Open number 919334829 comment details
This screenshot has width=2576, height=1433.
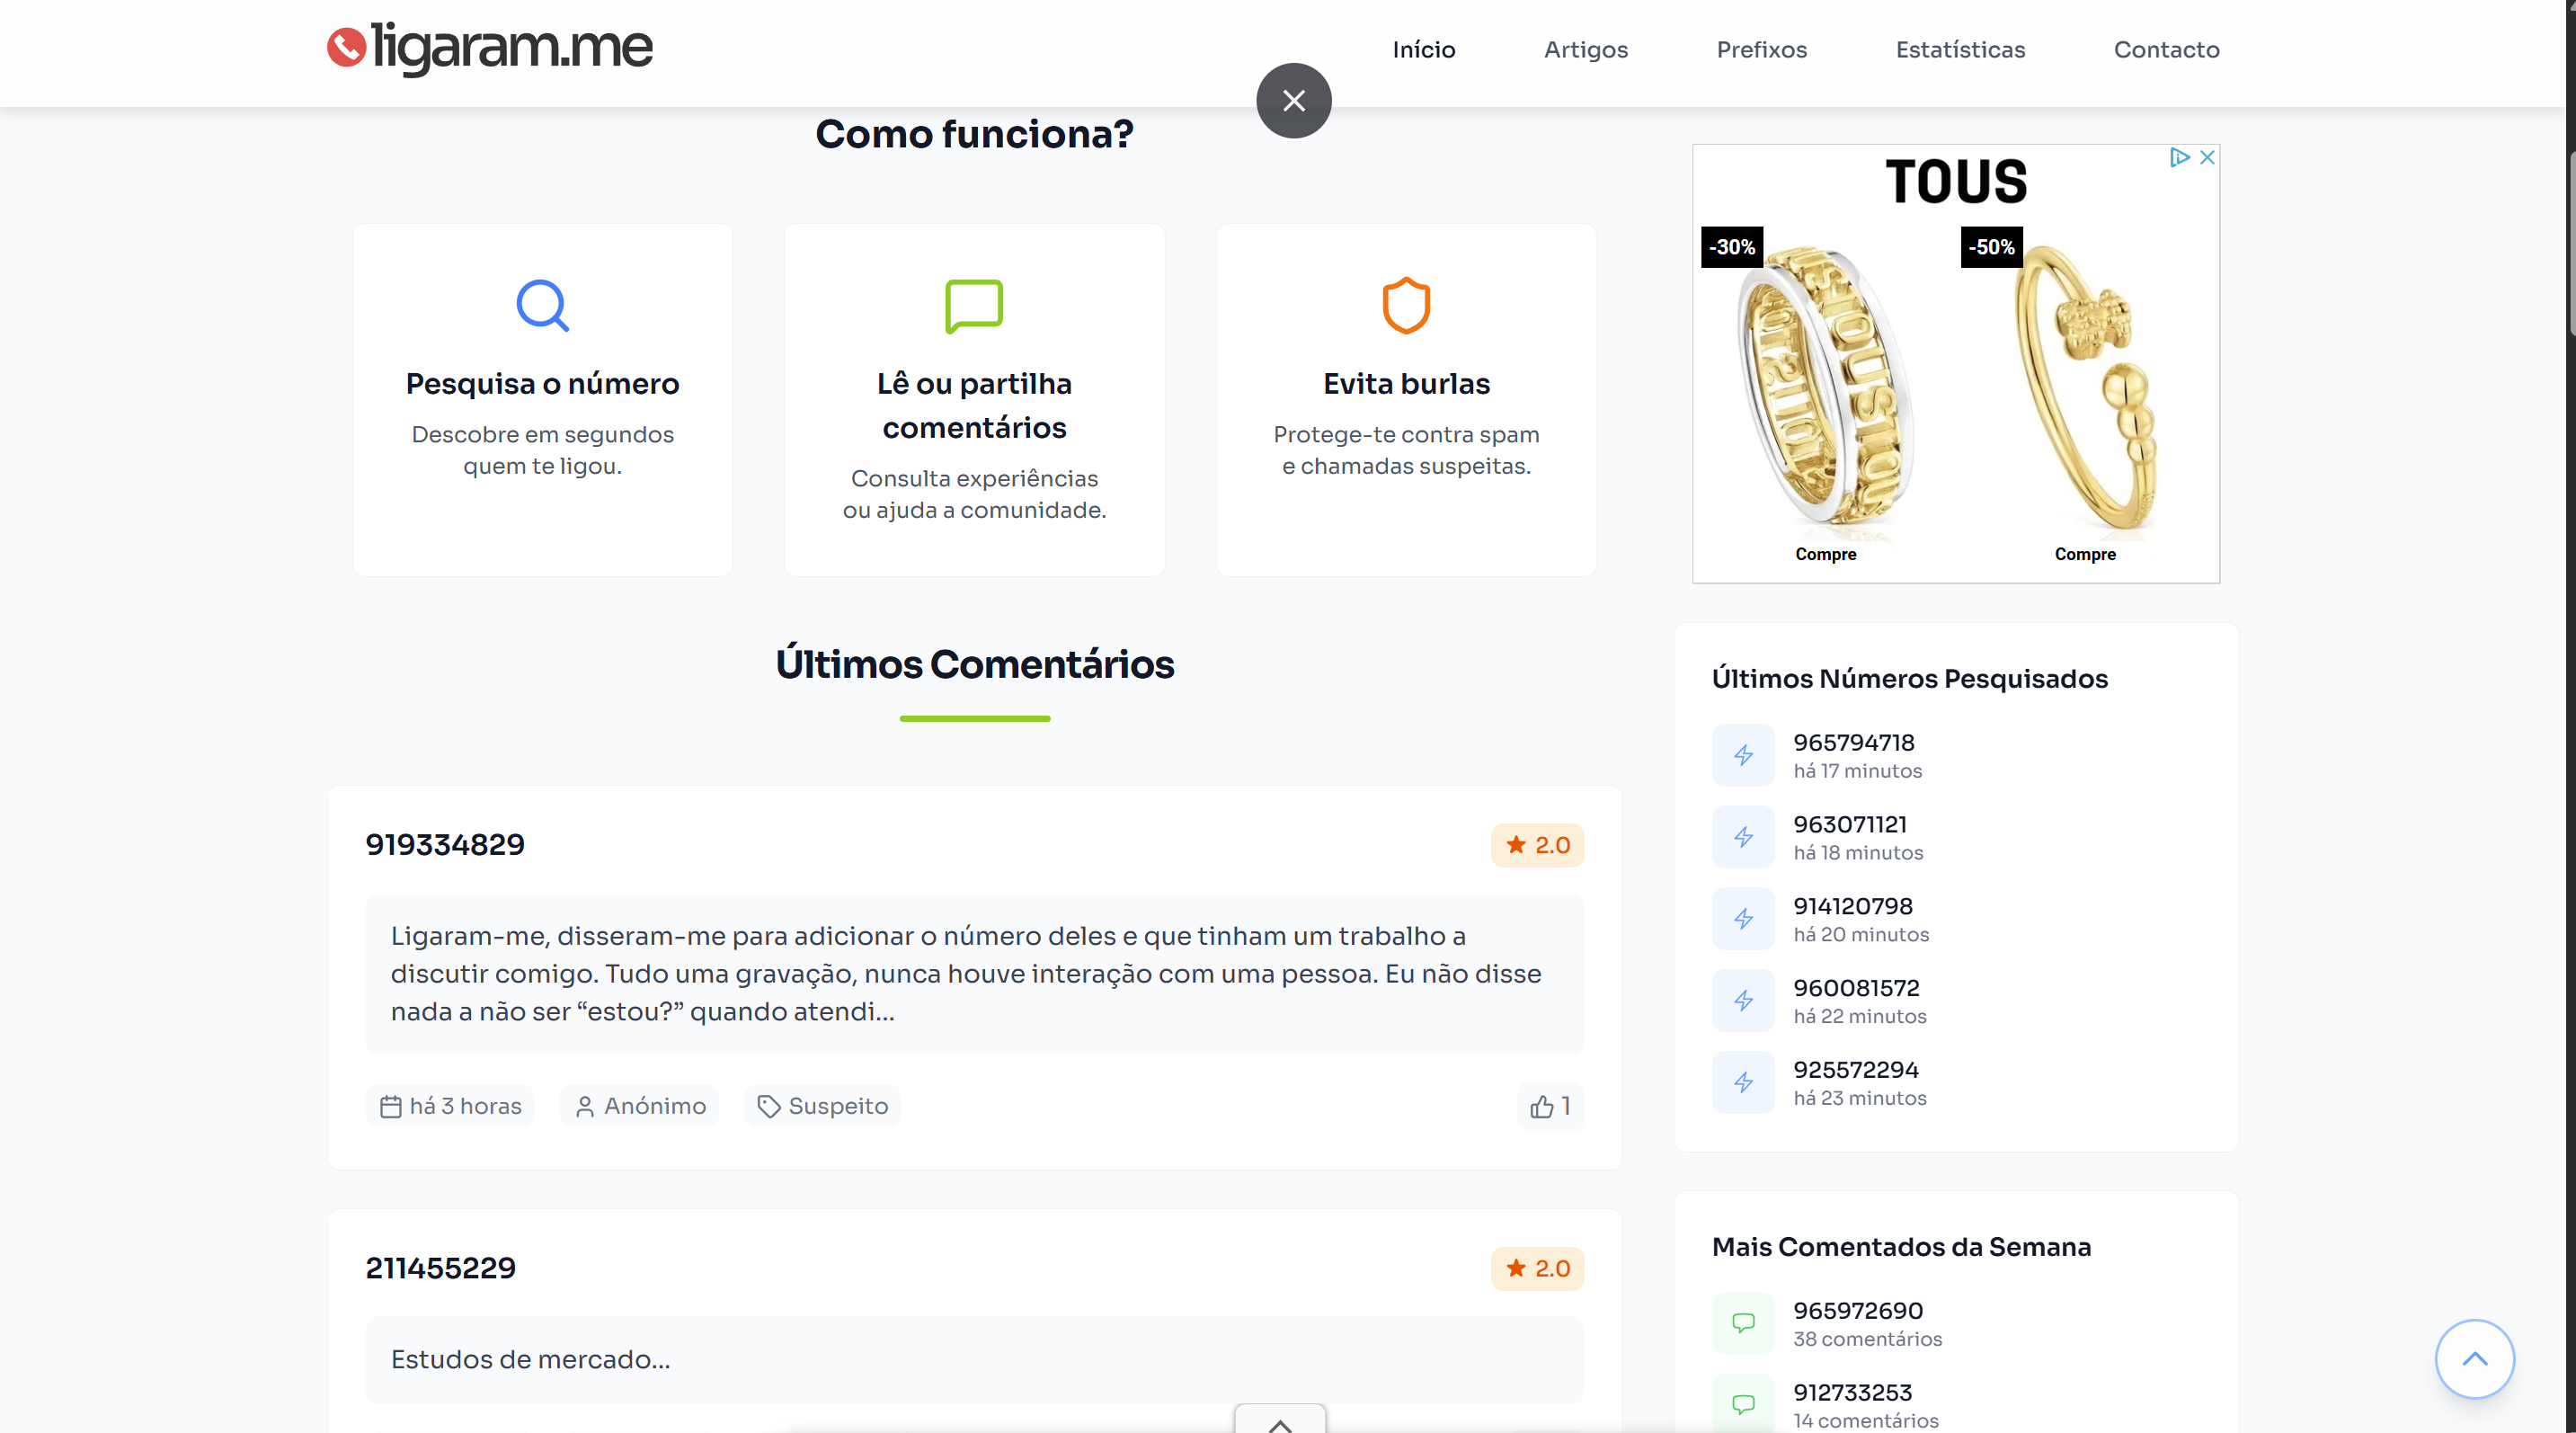point(445,845)
